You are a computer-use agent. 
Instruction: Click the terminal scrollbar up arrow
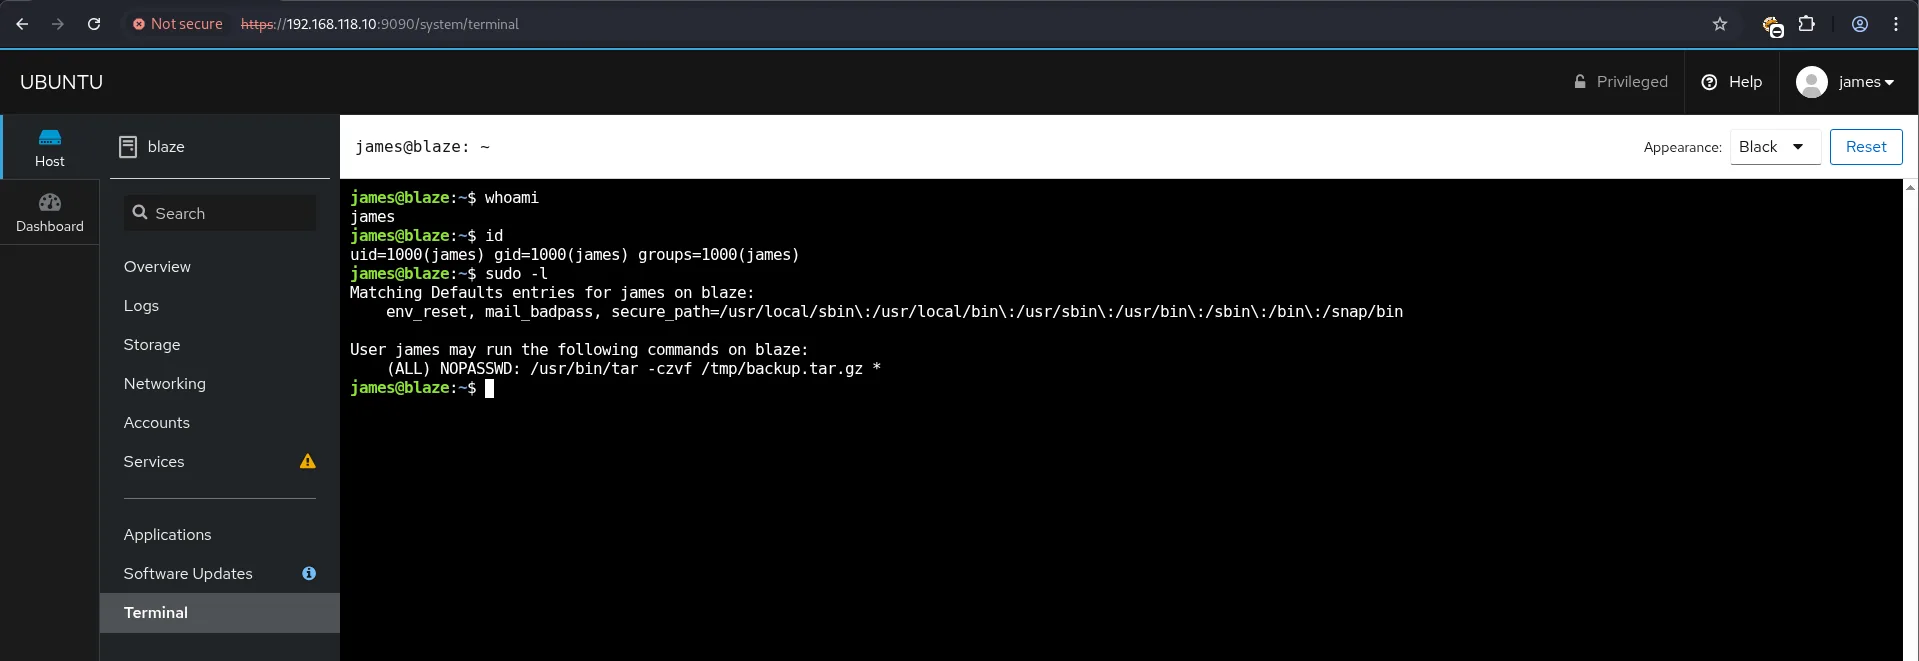(1911, 187)
